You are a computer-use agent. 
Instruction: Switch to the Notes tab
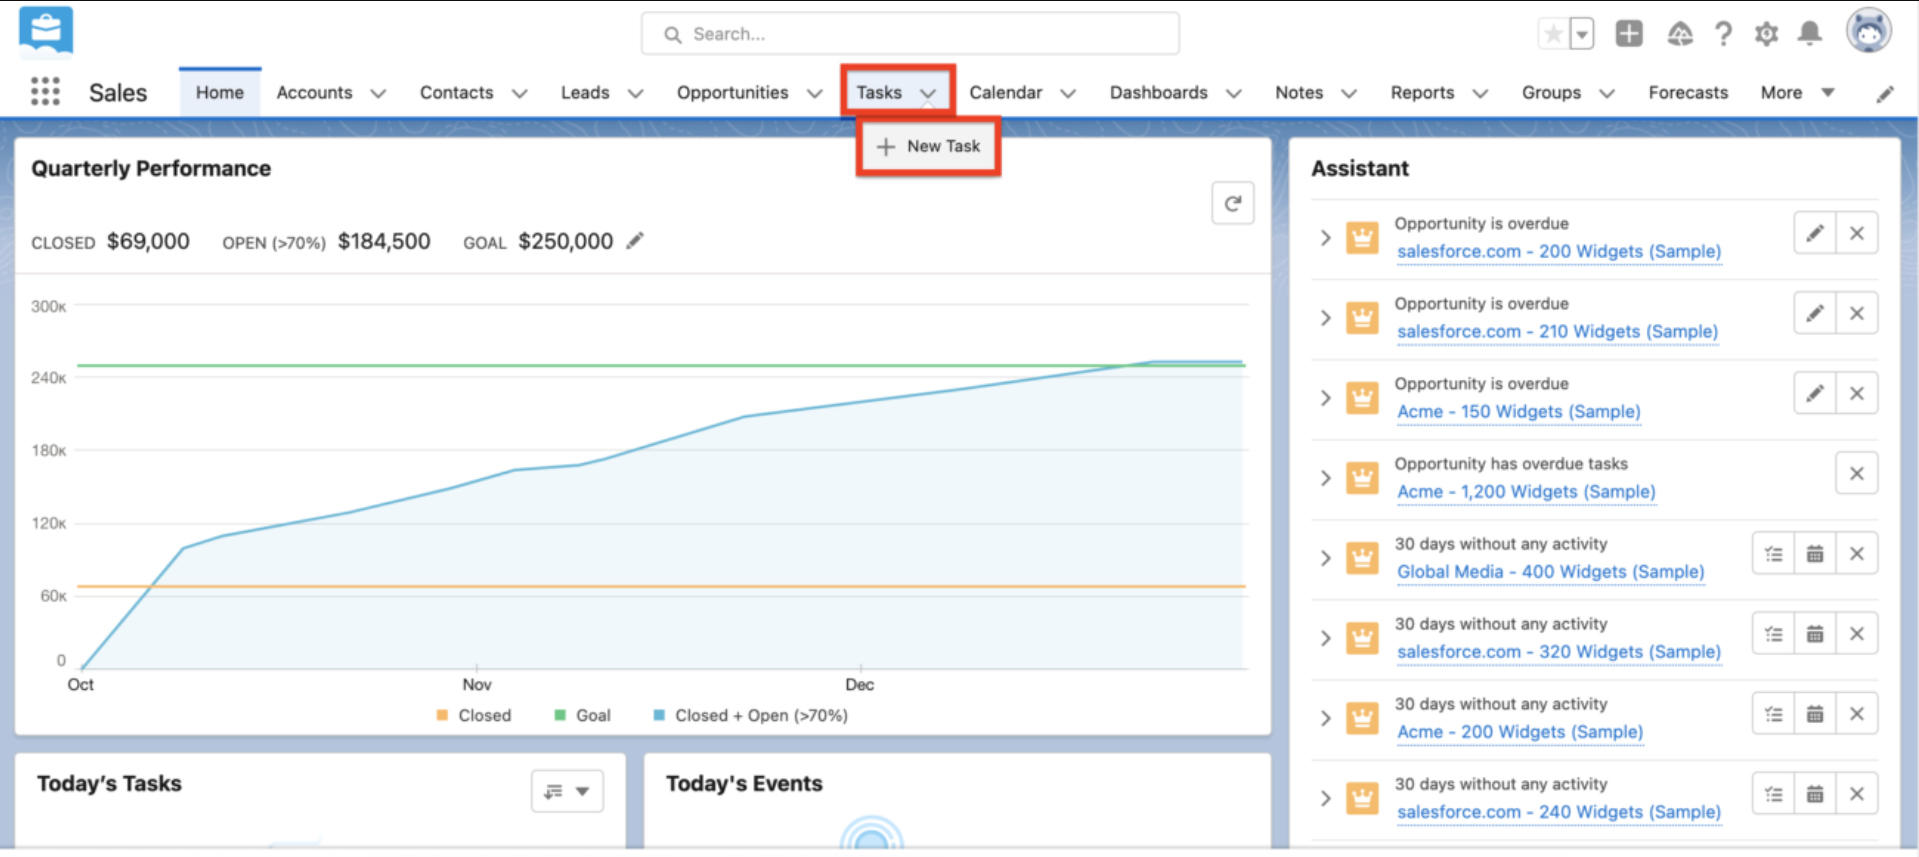(x=1299, y=92)
